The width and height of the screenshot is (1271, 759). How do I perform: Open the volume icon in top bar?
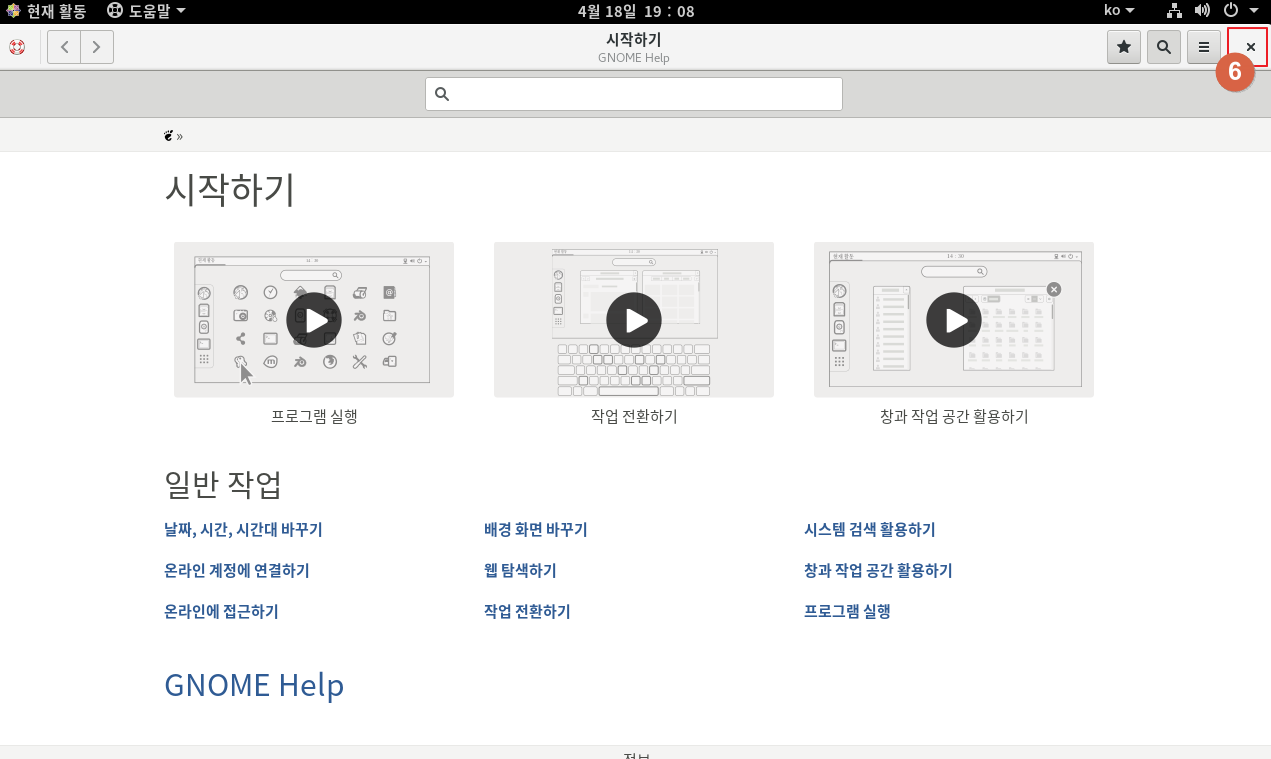tap(1203, 11)
